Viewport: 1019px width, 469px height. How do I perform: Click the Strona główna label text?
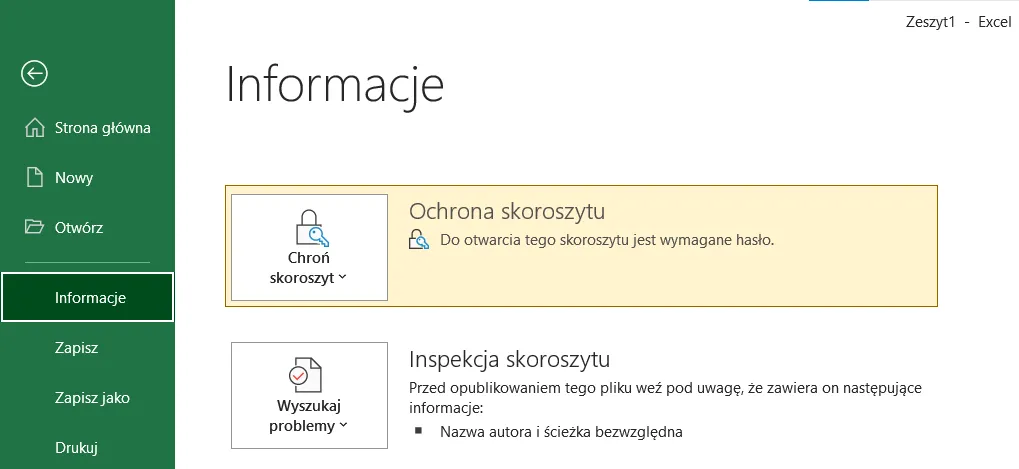pos(102,128)
